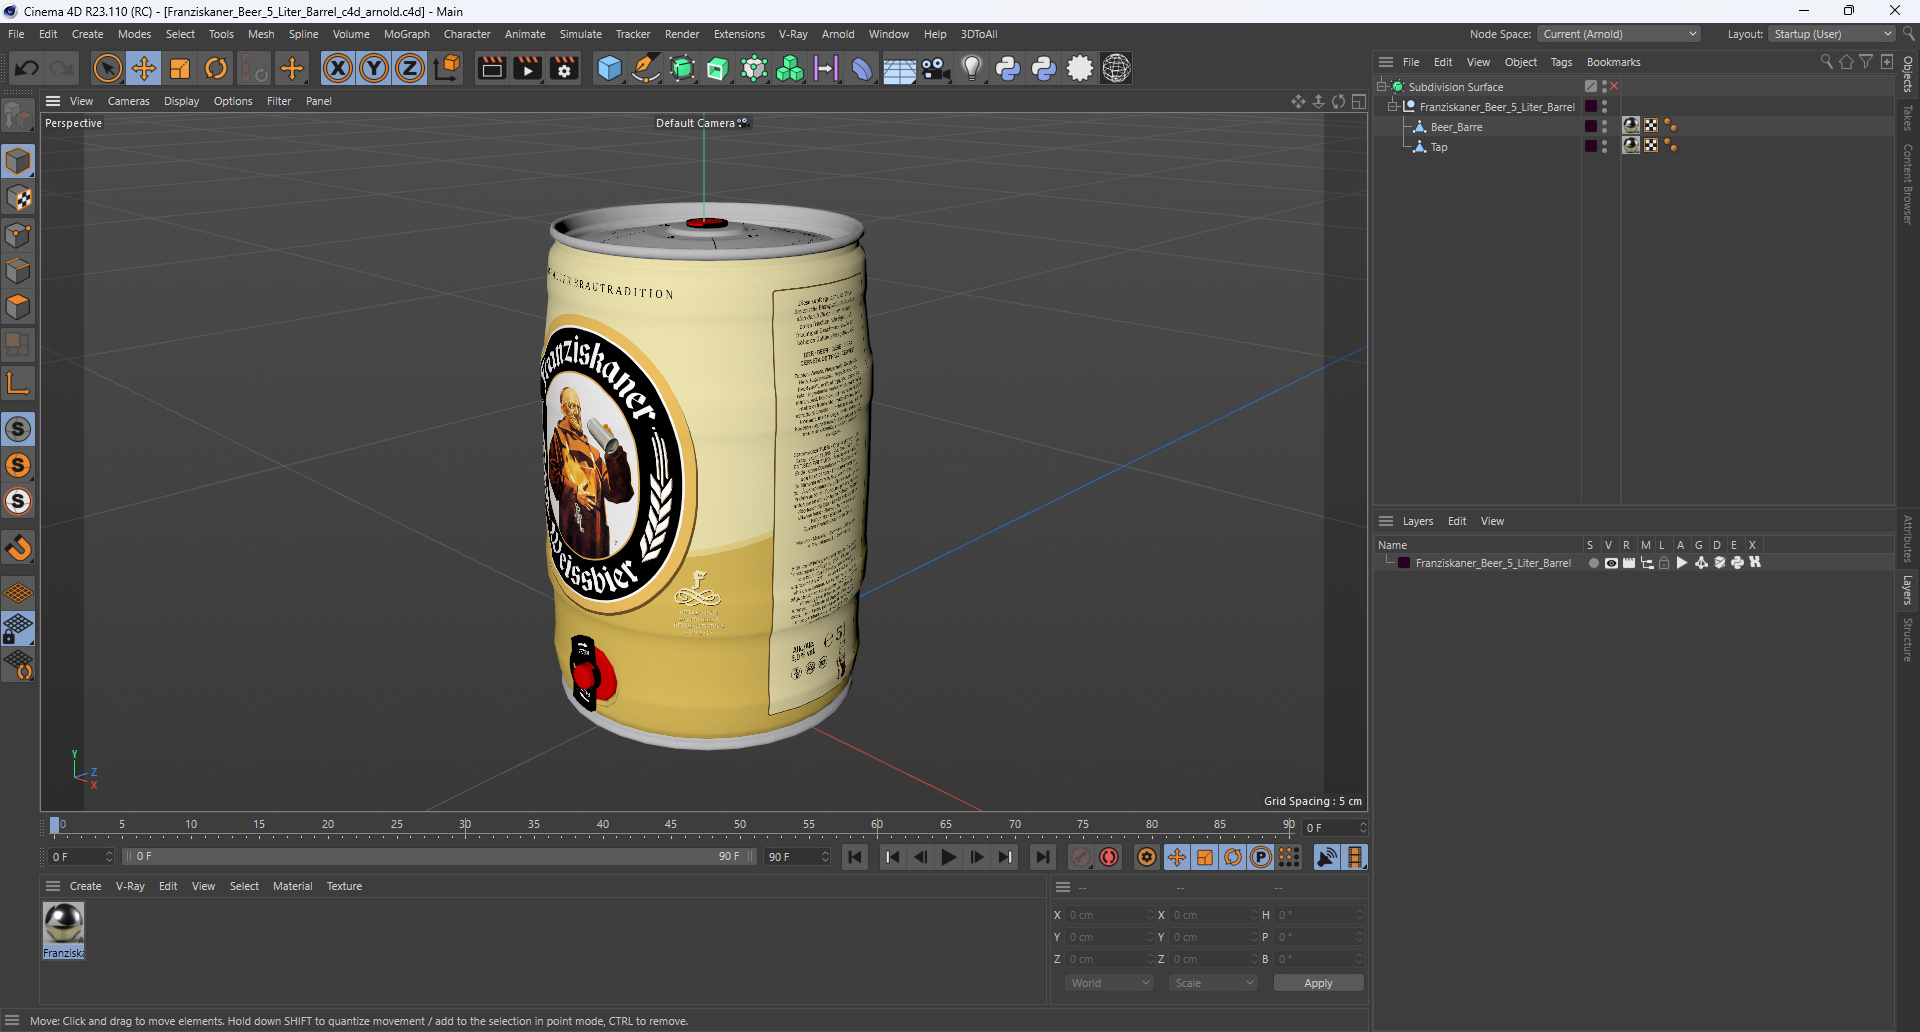Go to start of animation
The height and width of the screenshot is (1032, 1920).
point(855,857)
